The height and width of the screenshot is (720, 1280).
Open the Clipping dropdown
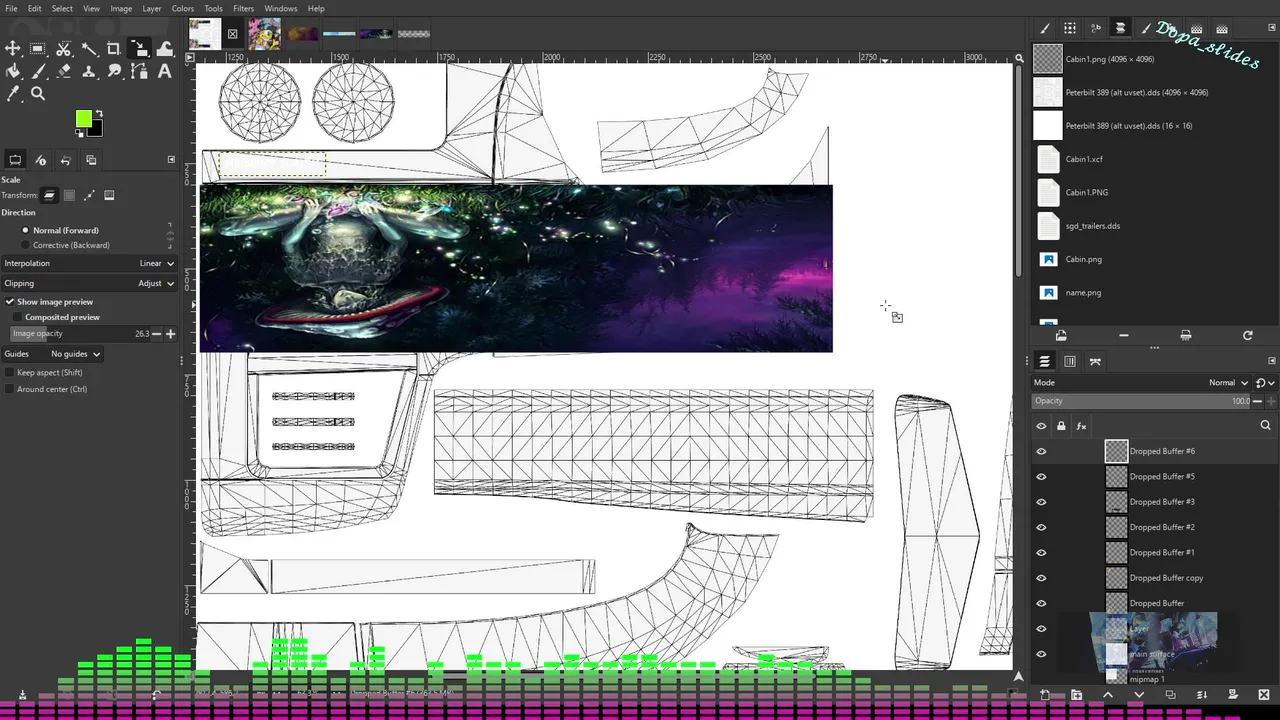(89, 283)
